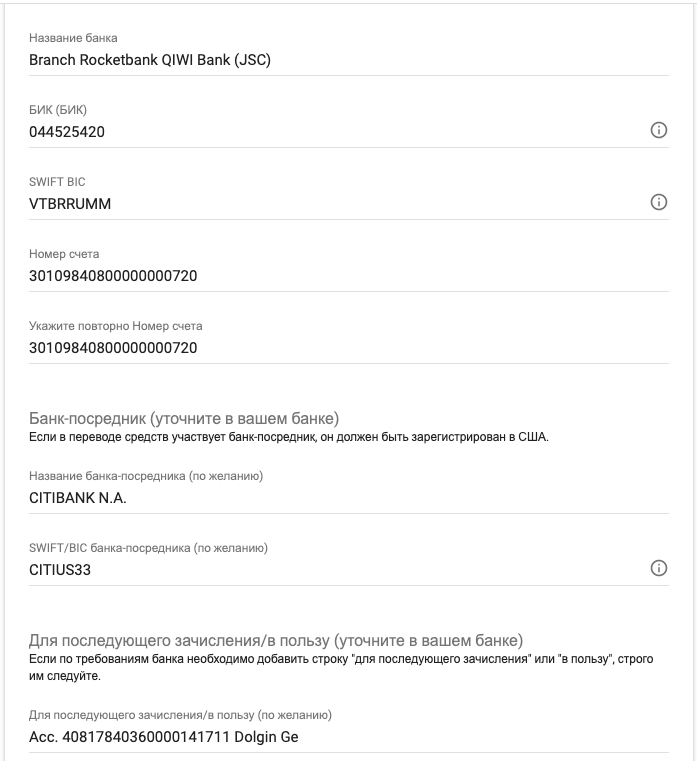Viewport: 697px width, 761px height.
Task: Click the Банк-посредник section heading
Action: click(x=184, y=418)
